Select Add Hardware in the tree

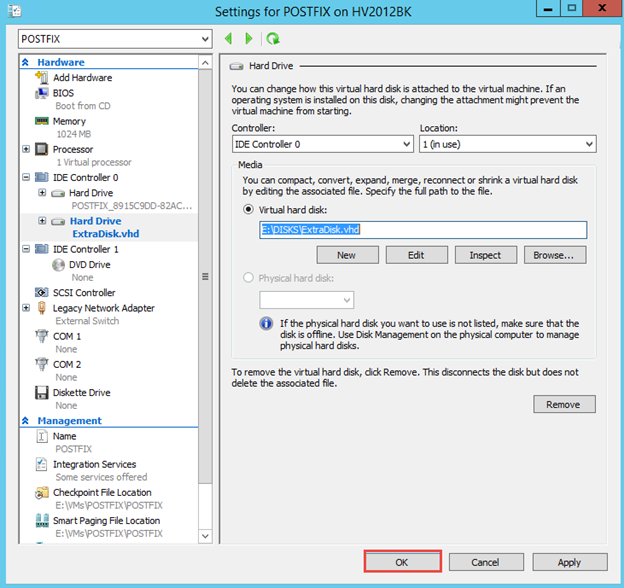click(x=82, y=78)
